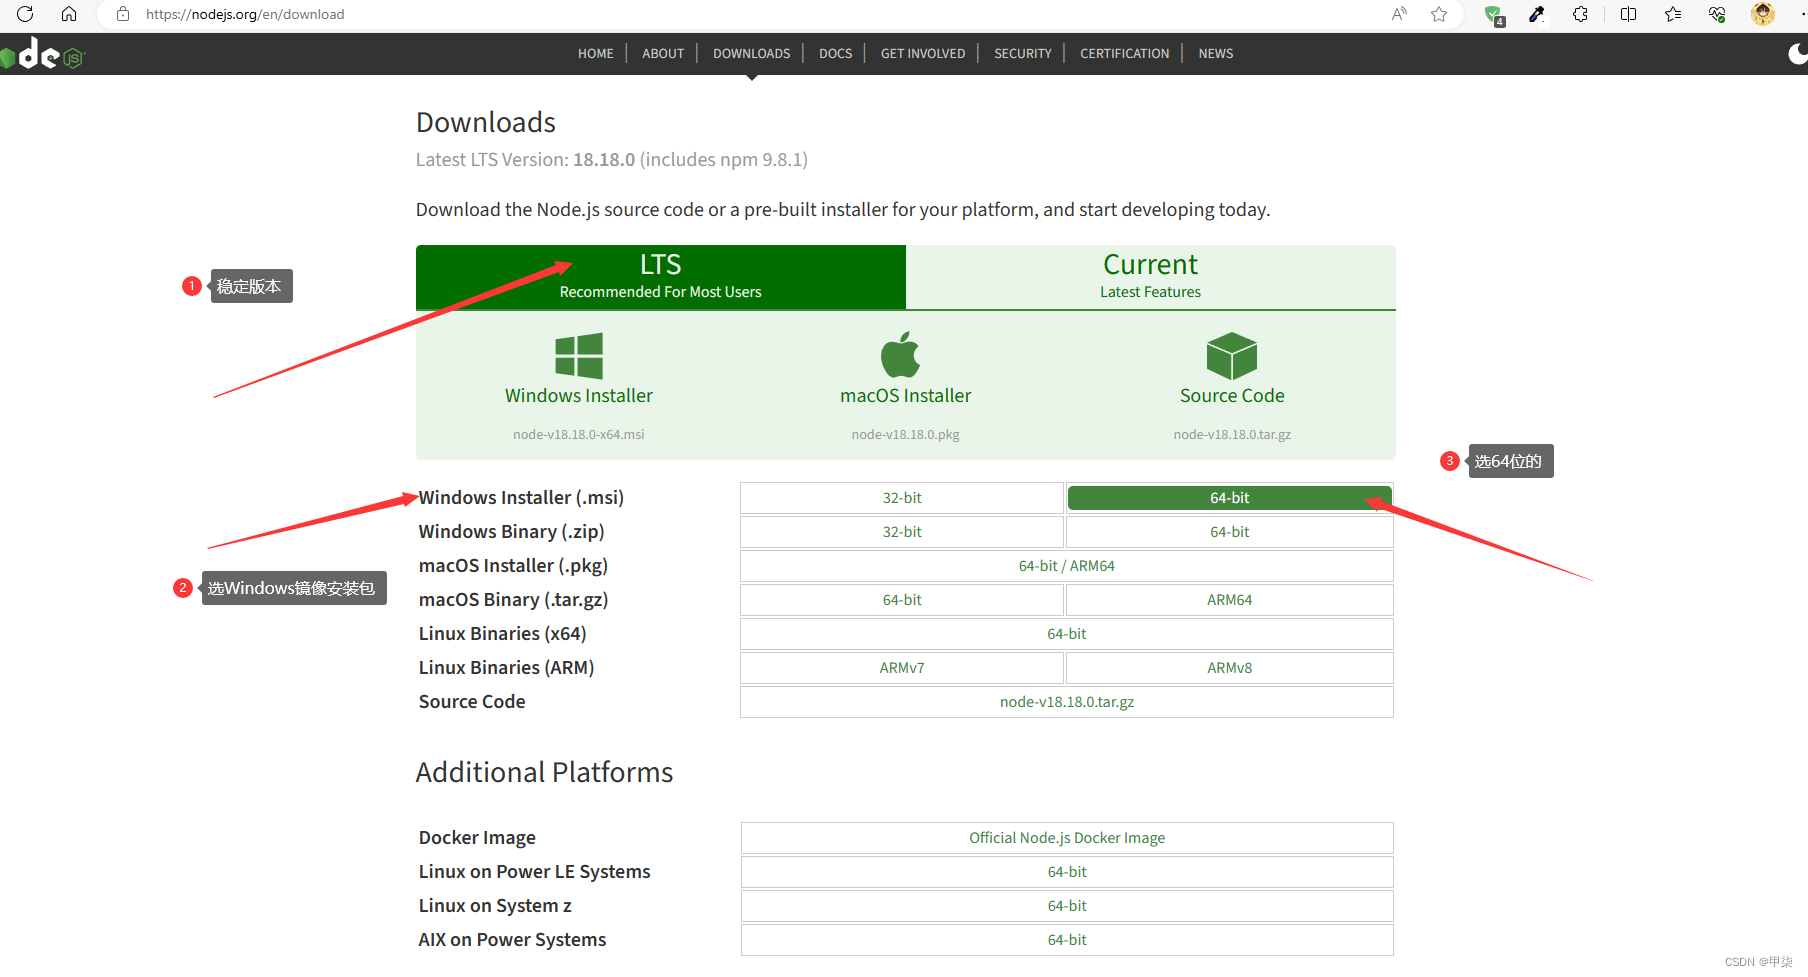Open the DOCS menu item

[x=836, y=54]
